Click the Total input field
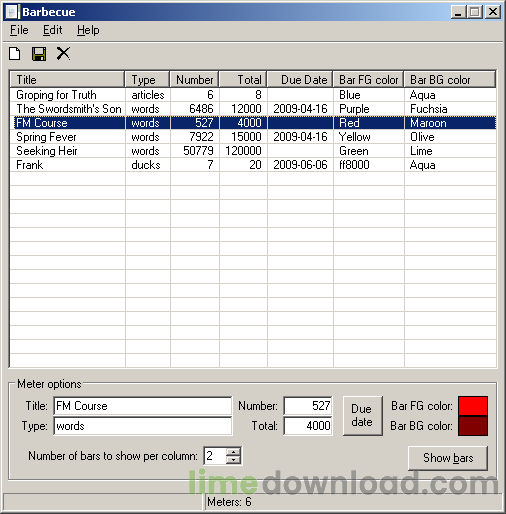This screenshot has height=514, width=506. pos(308,426)
